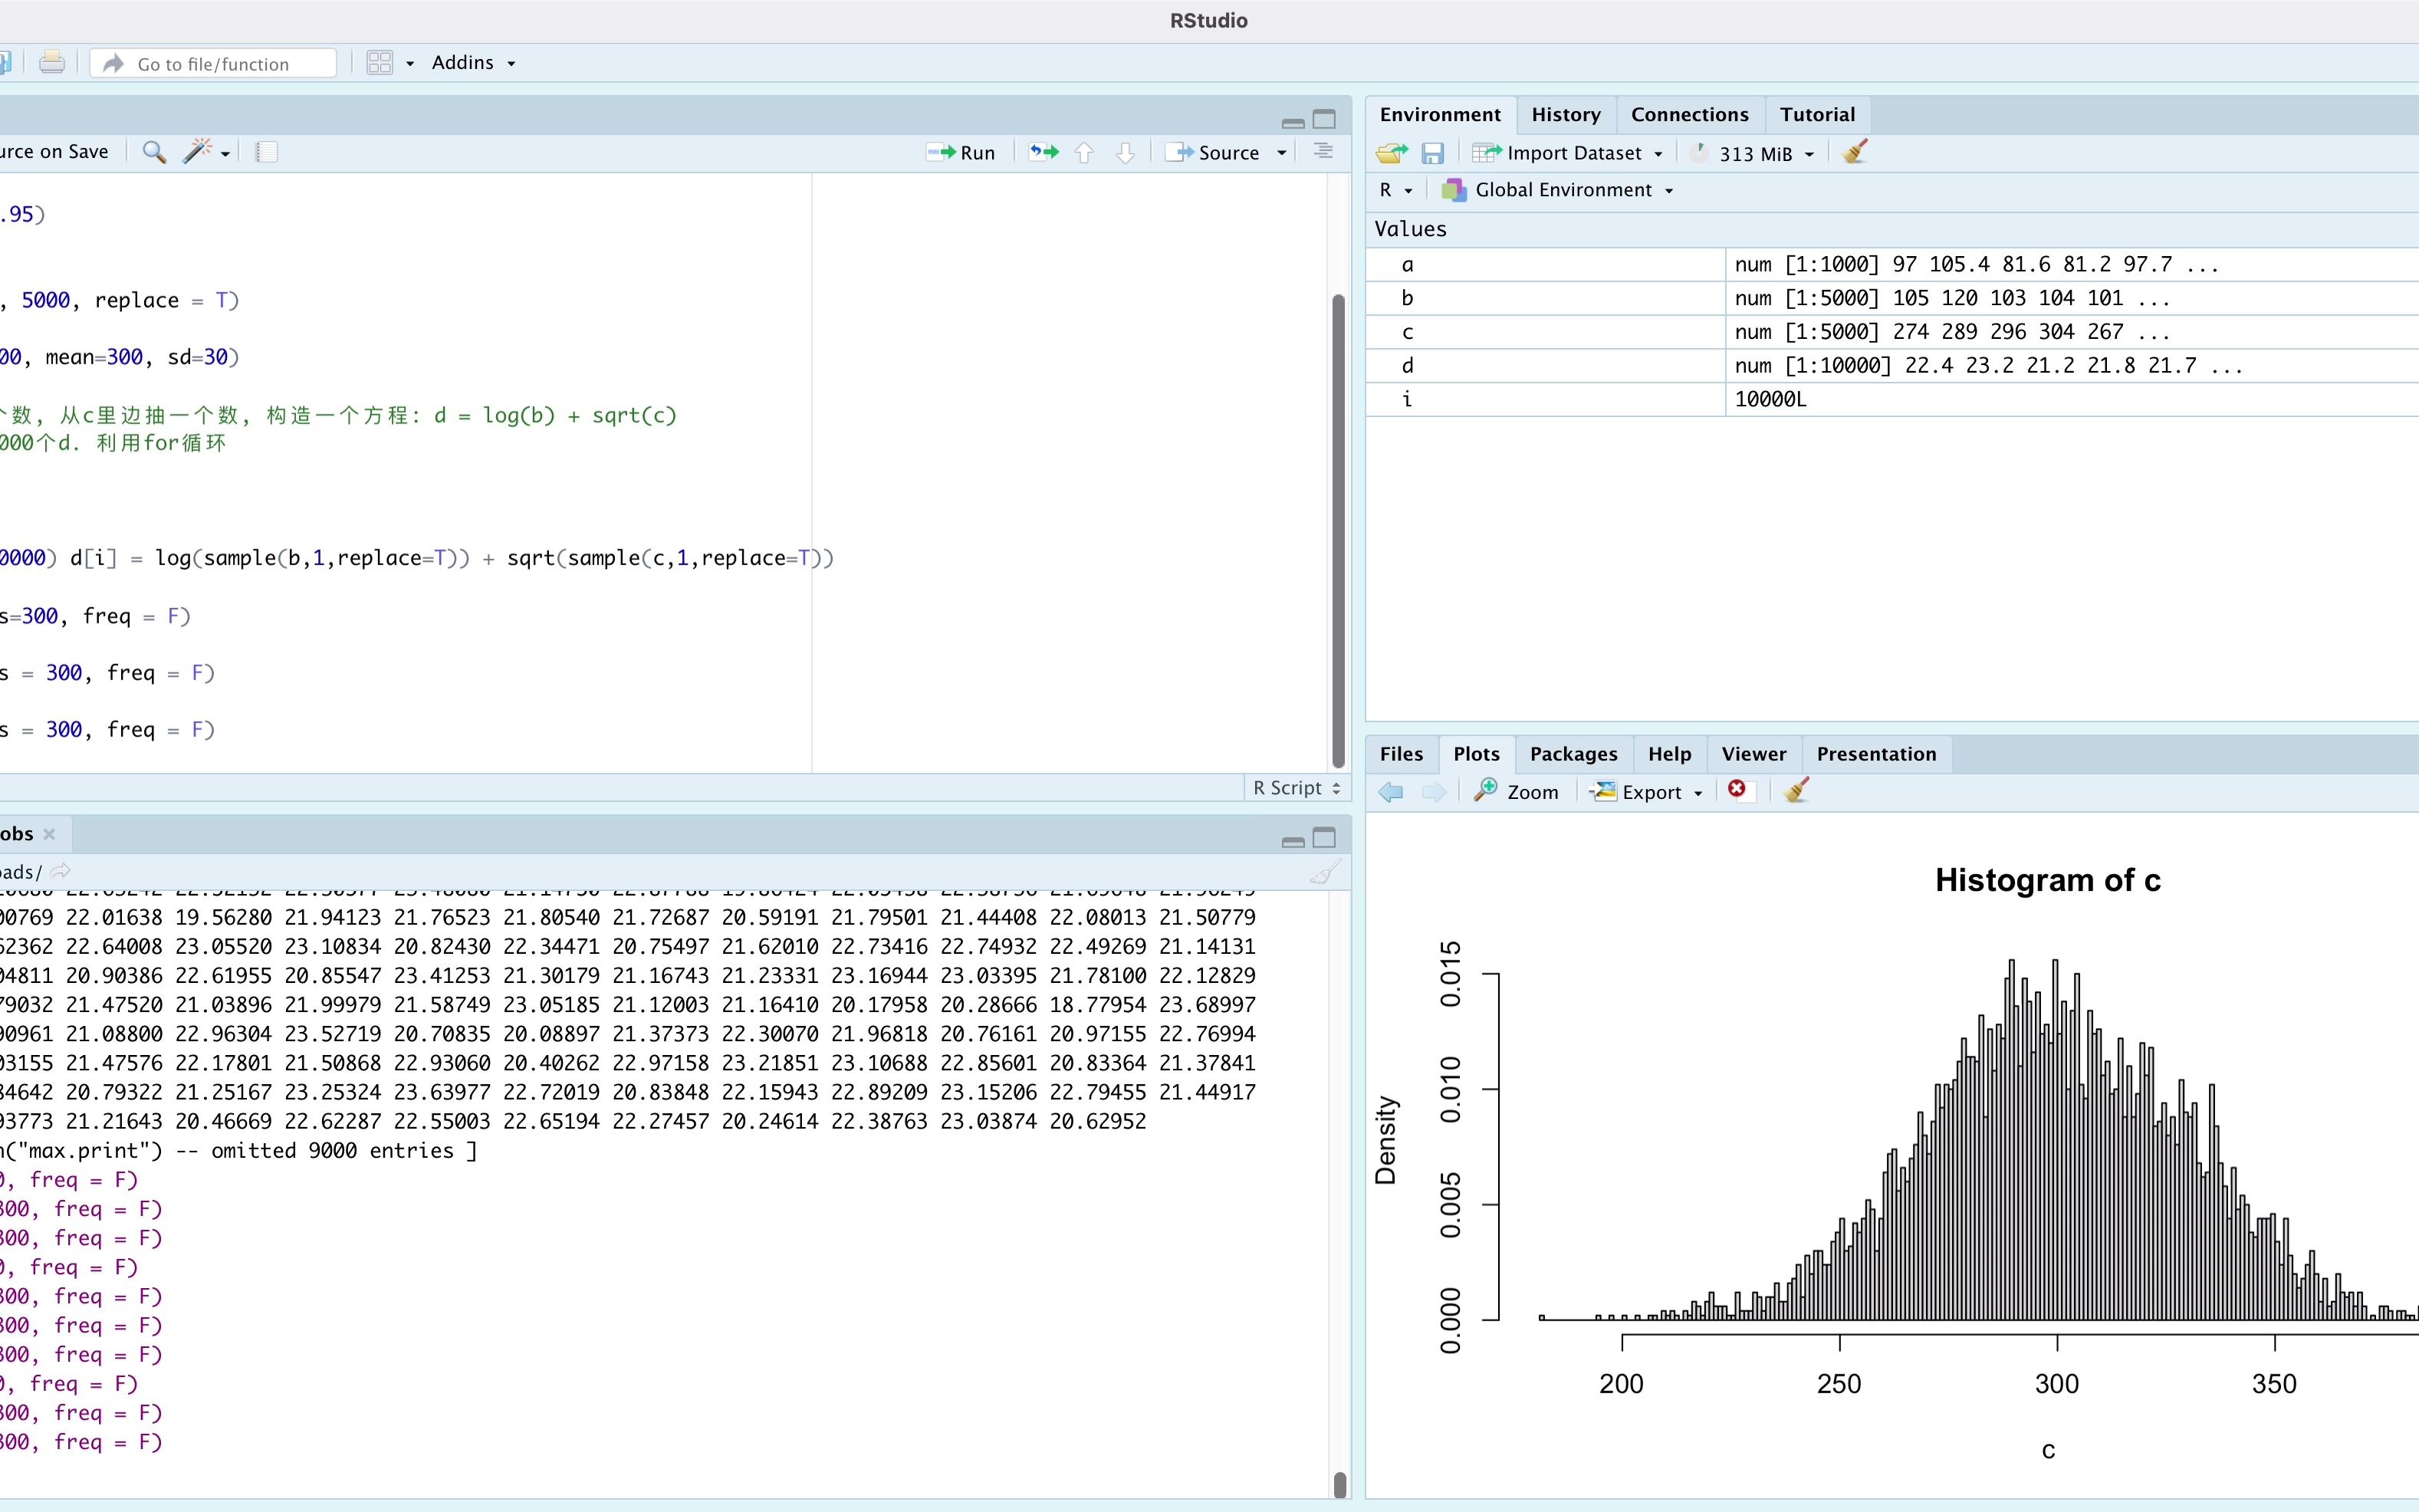This screenshot has width=2419, height=1512.
Task: Click the clear environment broom icon
Action: point(1855,152)
